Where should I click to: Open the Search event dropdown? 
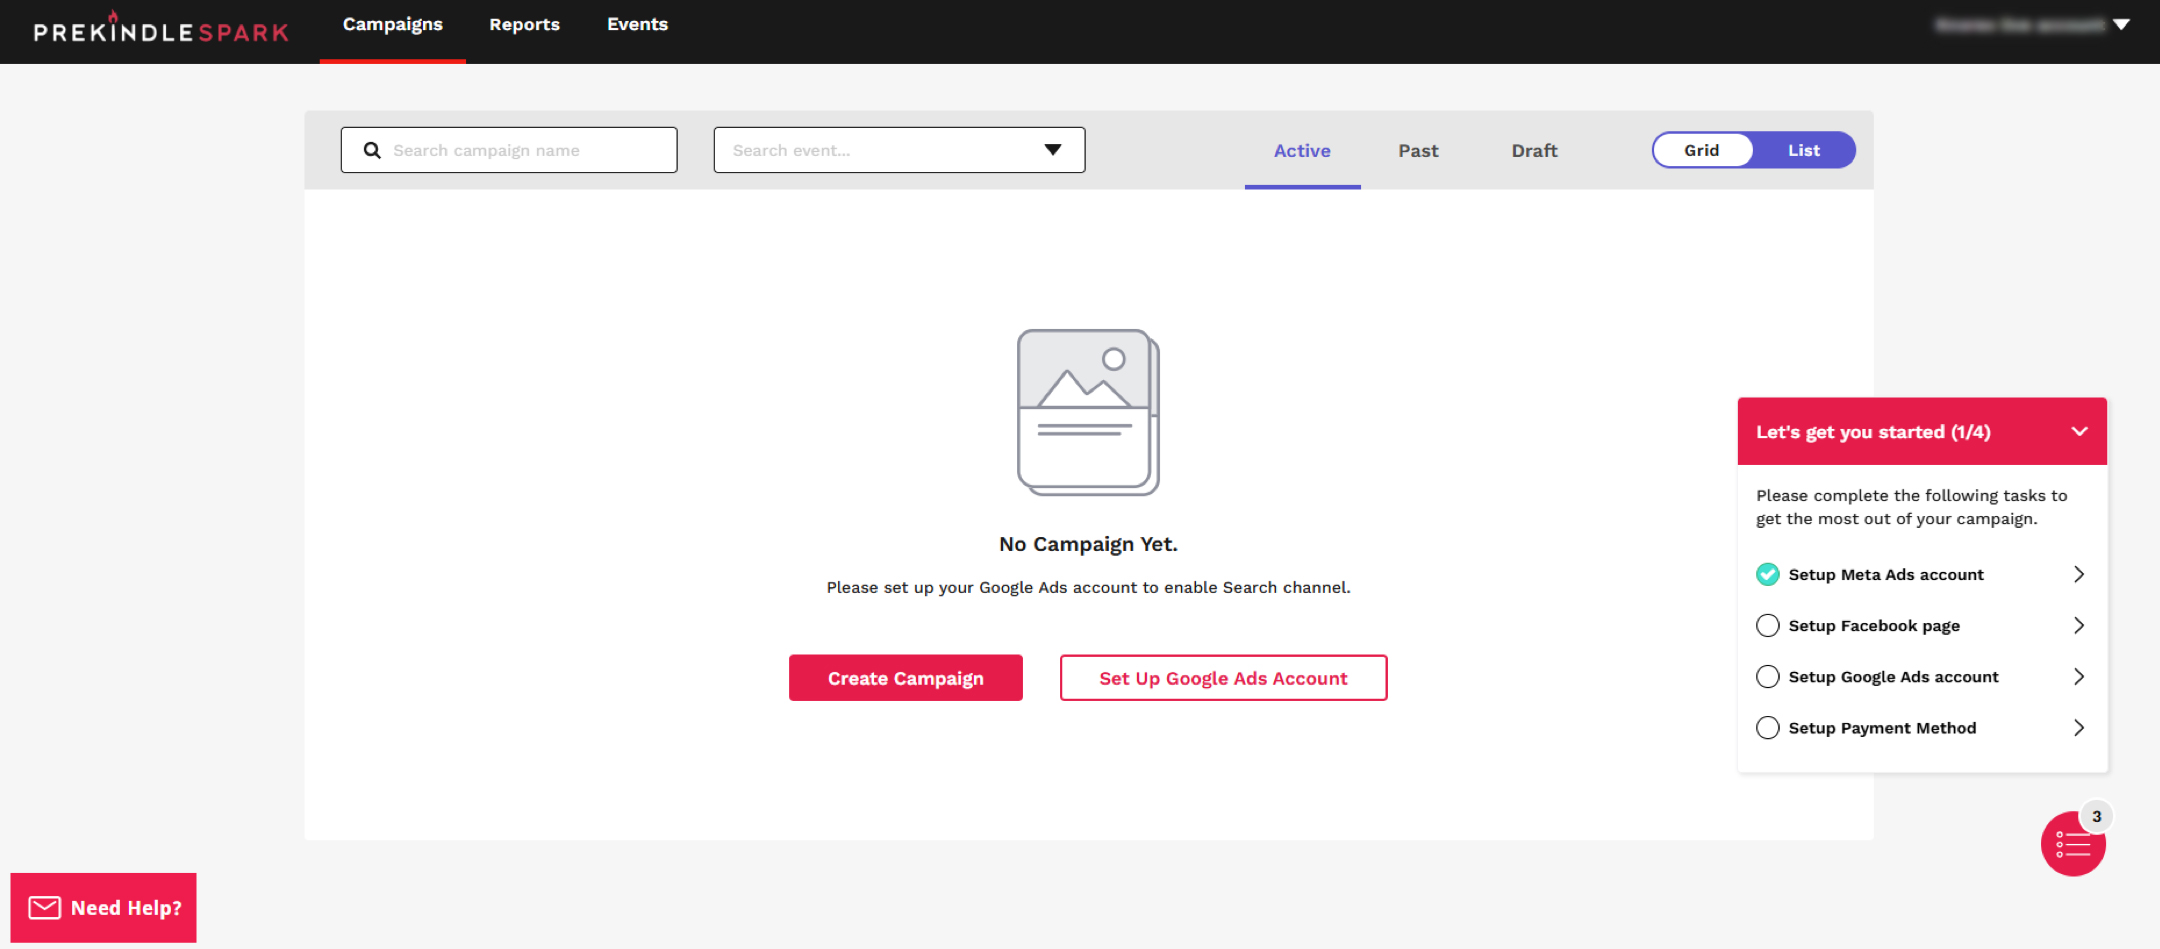click(x=1052, y=150)
